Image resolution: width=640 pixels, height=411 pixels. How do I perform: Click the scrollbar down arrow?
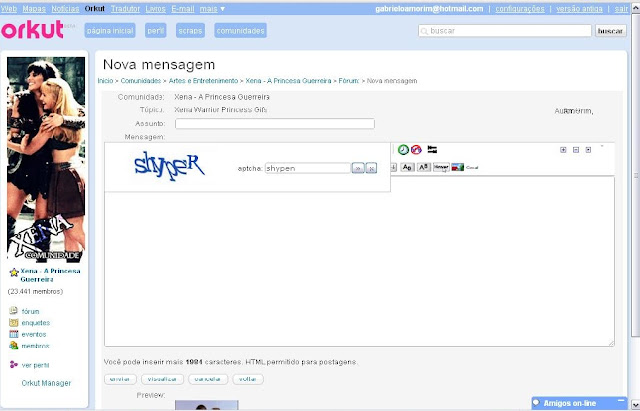click(x=636, y=403)
